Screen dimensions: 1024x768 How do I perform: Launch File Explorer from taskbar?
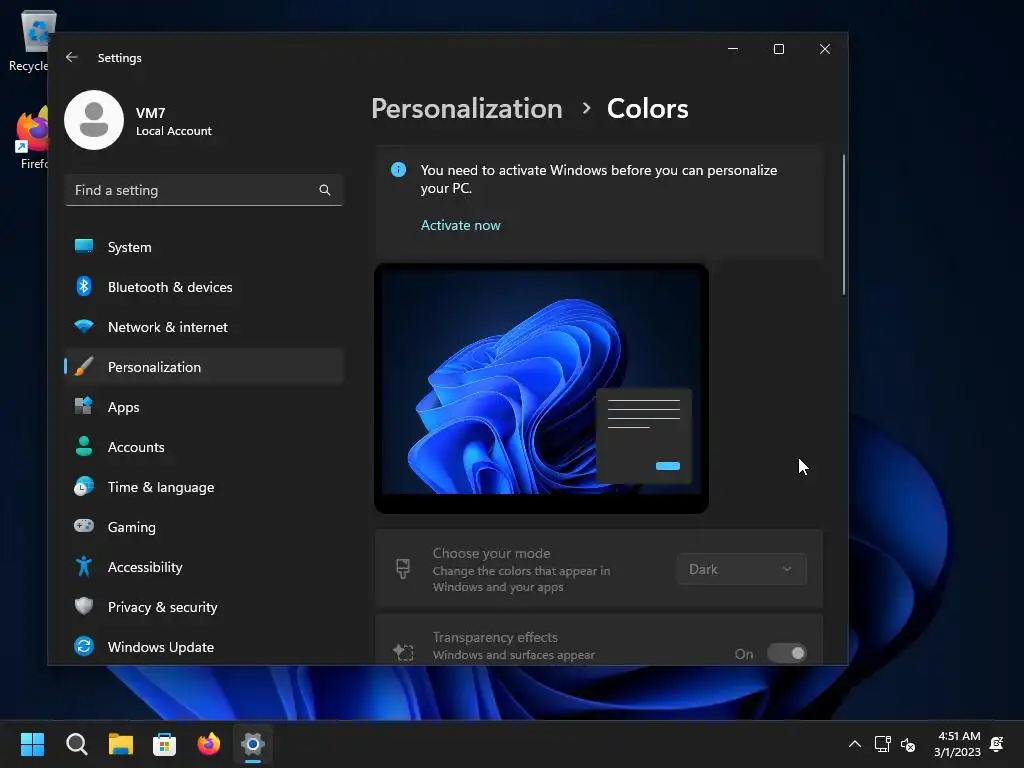click(121, 744)
